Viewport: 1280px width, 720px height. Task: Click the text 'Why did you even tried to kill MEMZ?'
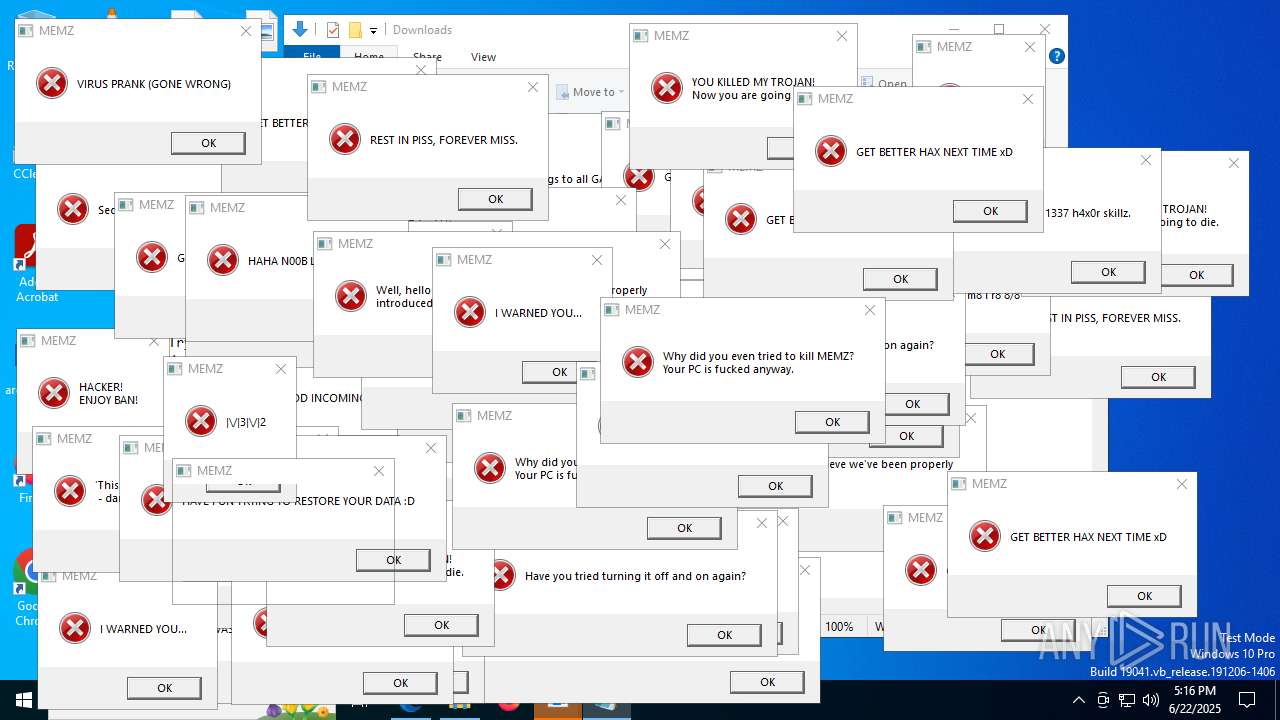(758, 356)
